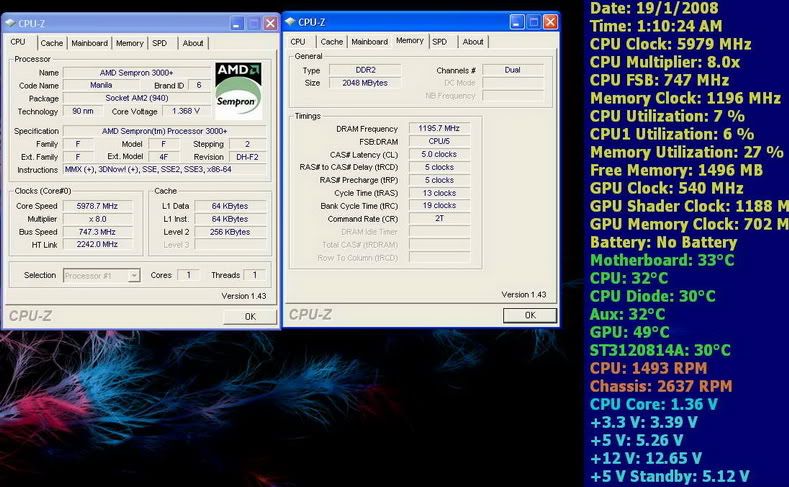Click the Memory tab in left window
The height and width of the screenshot is (487, 789).
click(x=129, y=43)
